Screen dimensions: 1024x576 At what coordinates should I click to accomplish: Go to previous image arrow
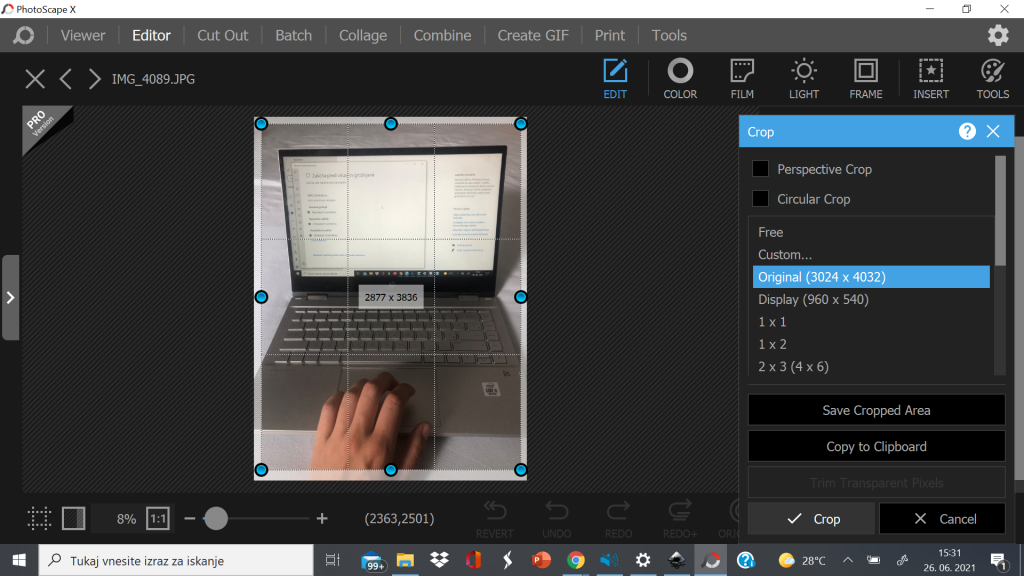click(65, 79)
